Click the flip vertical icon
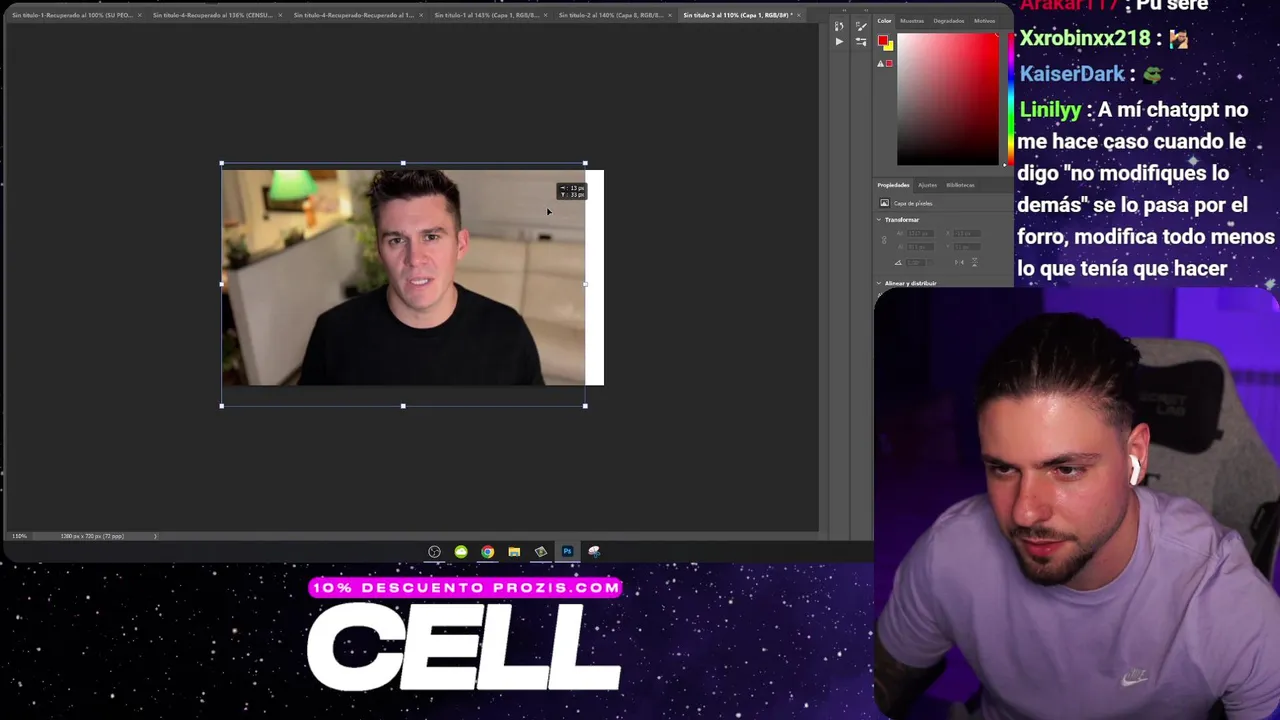Image resolution: width=1280 pixels, height=720 pixels. click(x=973, y=262)
